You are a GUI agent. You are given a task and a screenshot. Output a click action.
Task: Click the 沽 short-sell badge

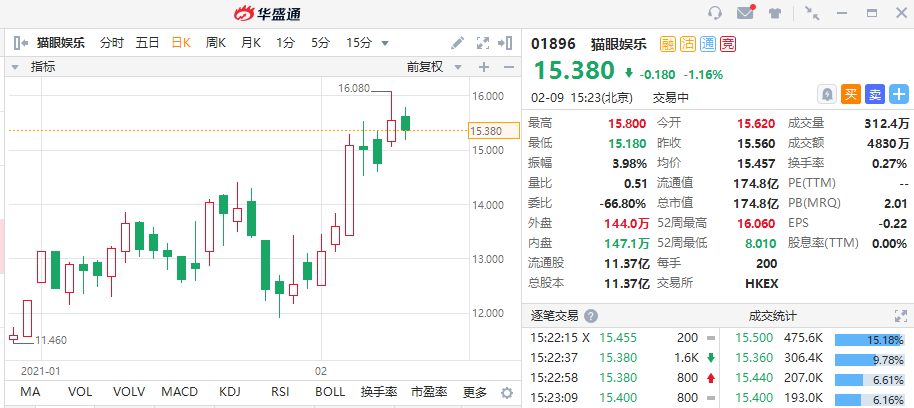[x=688, y=44]
